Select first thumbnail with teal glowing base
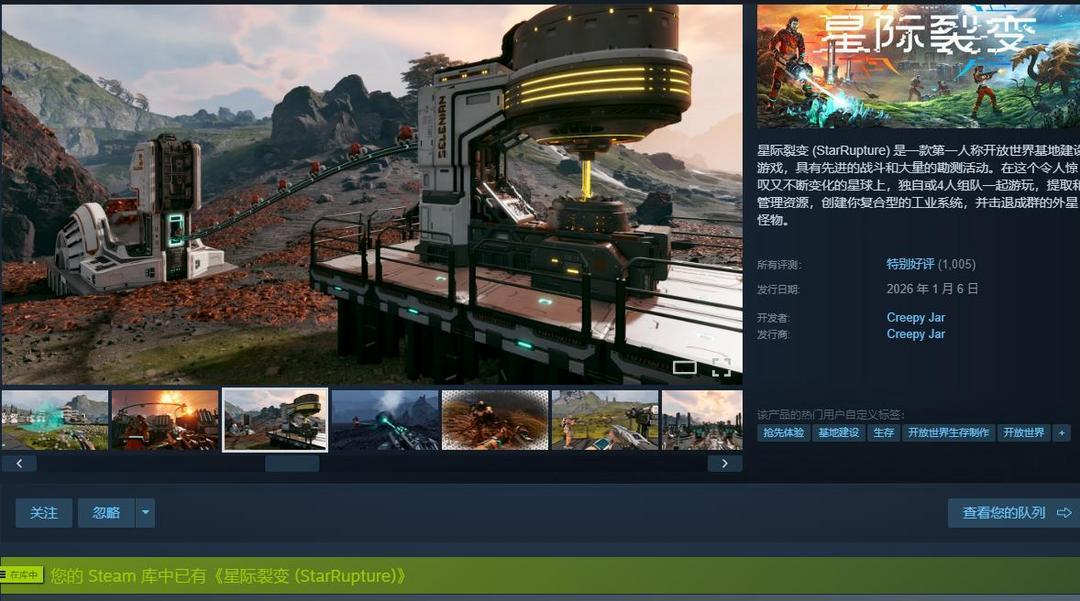 click(x=55, y=420)
